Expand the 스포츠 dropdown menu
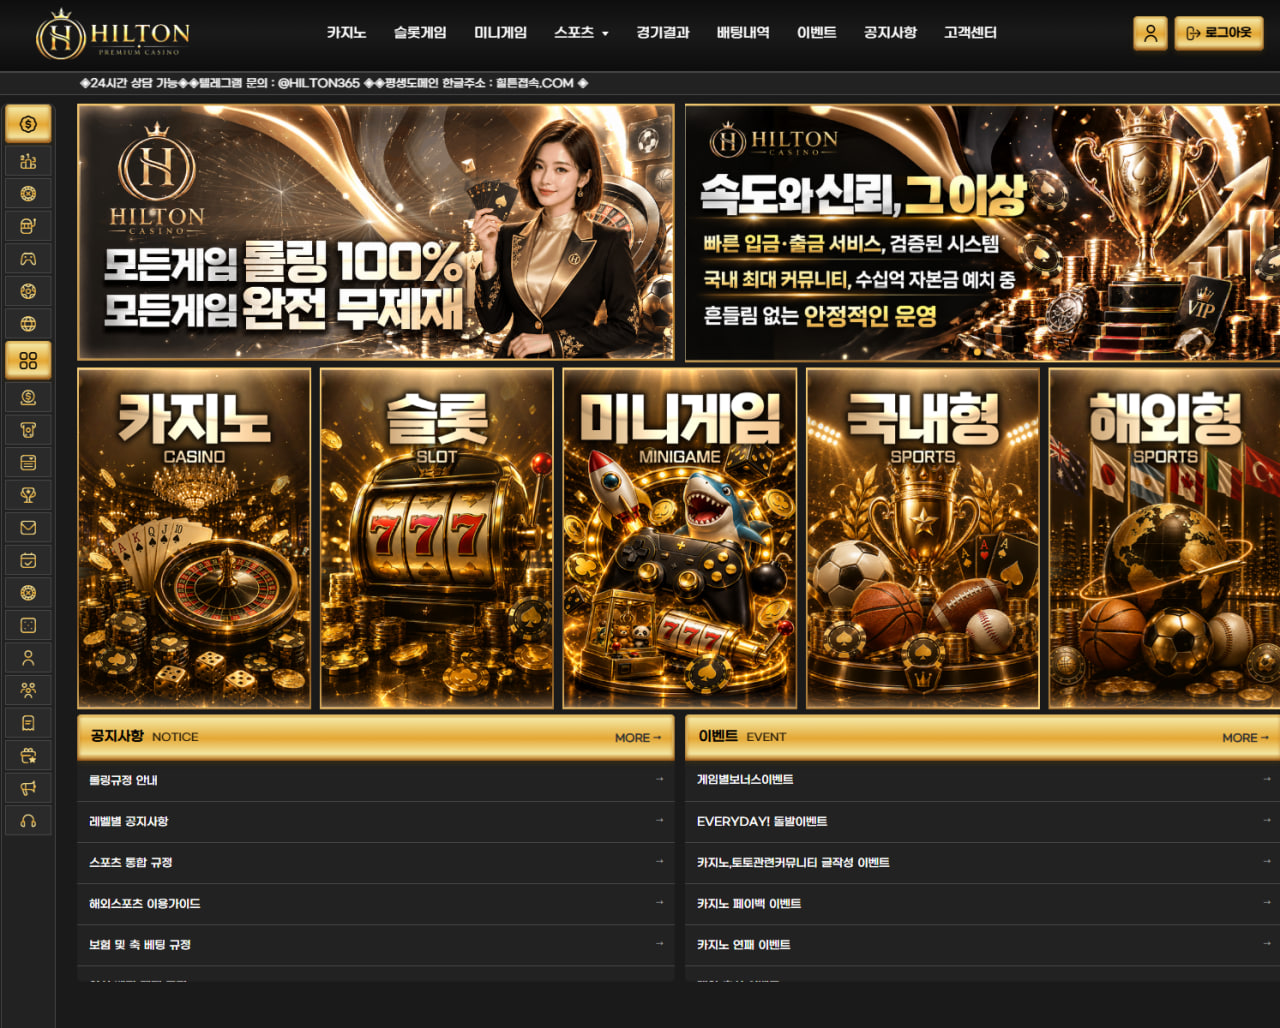The height and width of the screenshot is (1028, 1280). point(581,33)
